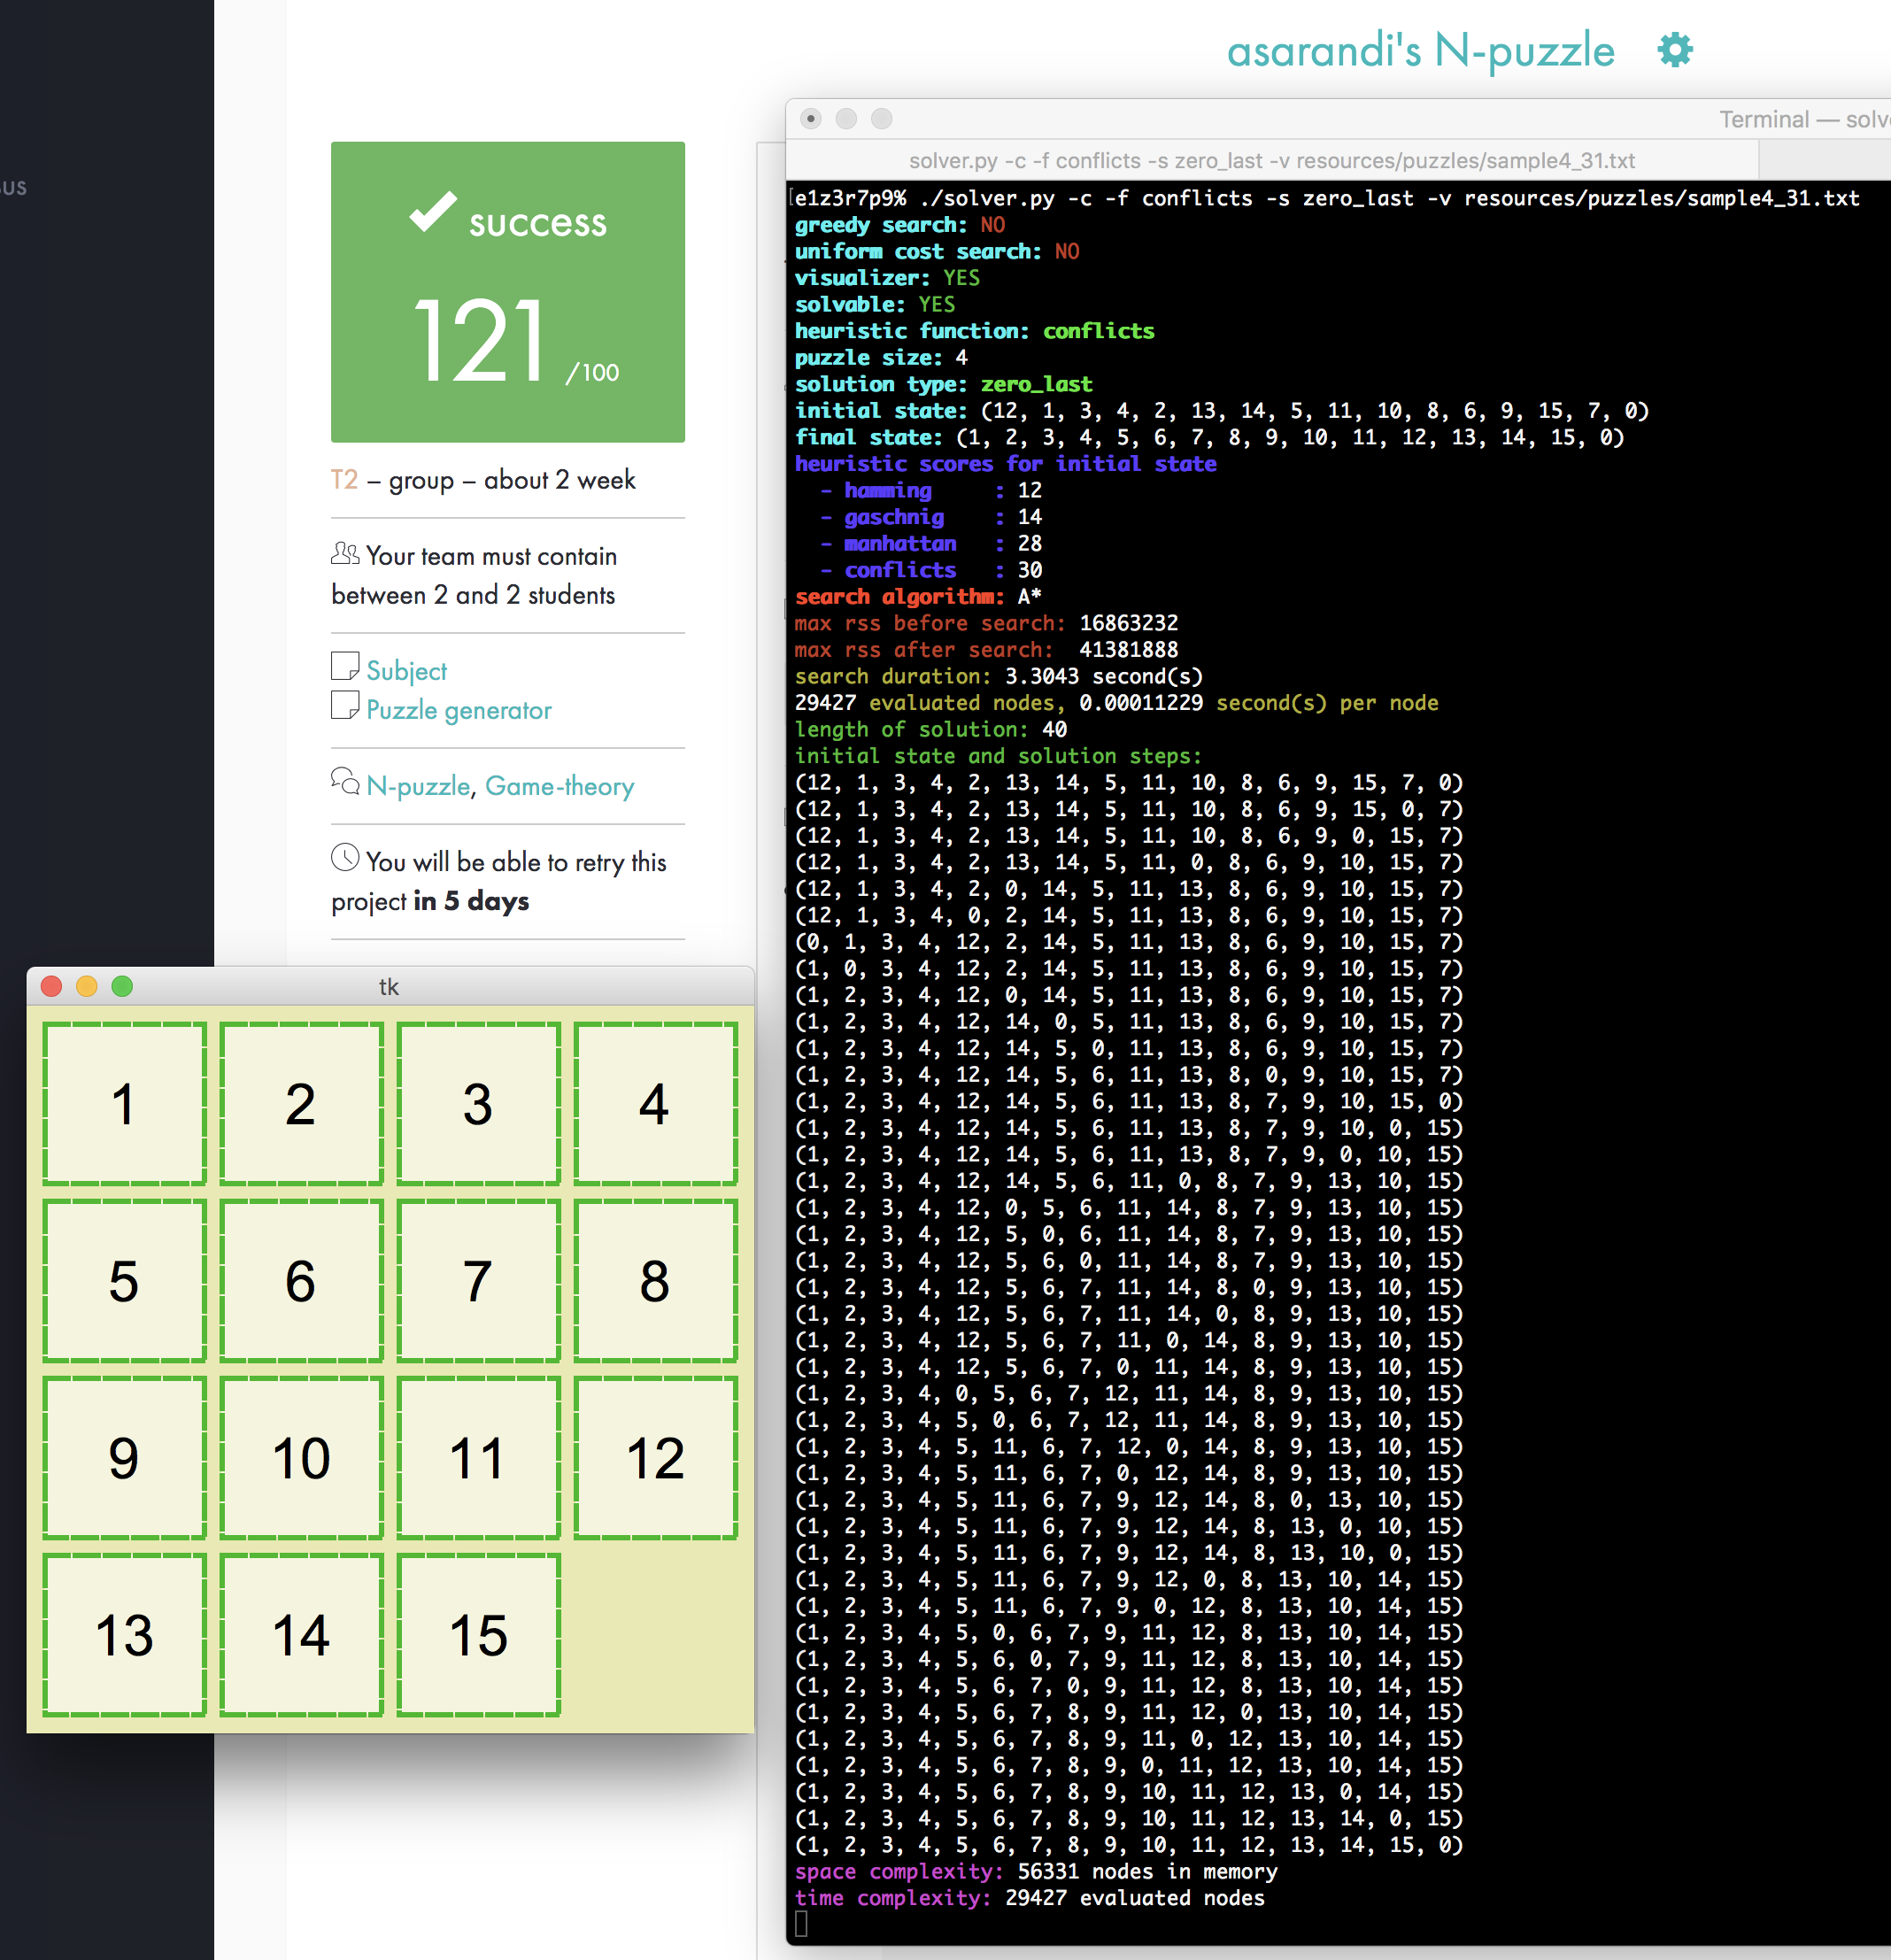The height and width of the screenshot is (1960, 1891).
Task: Open the Subject document link
Action: pos(406,670)
